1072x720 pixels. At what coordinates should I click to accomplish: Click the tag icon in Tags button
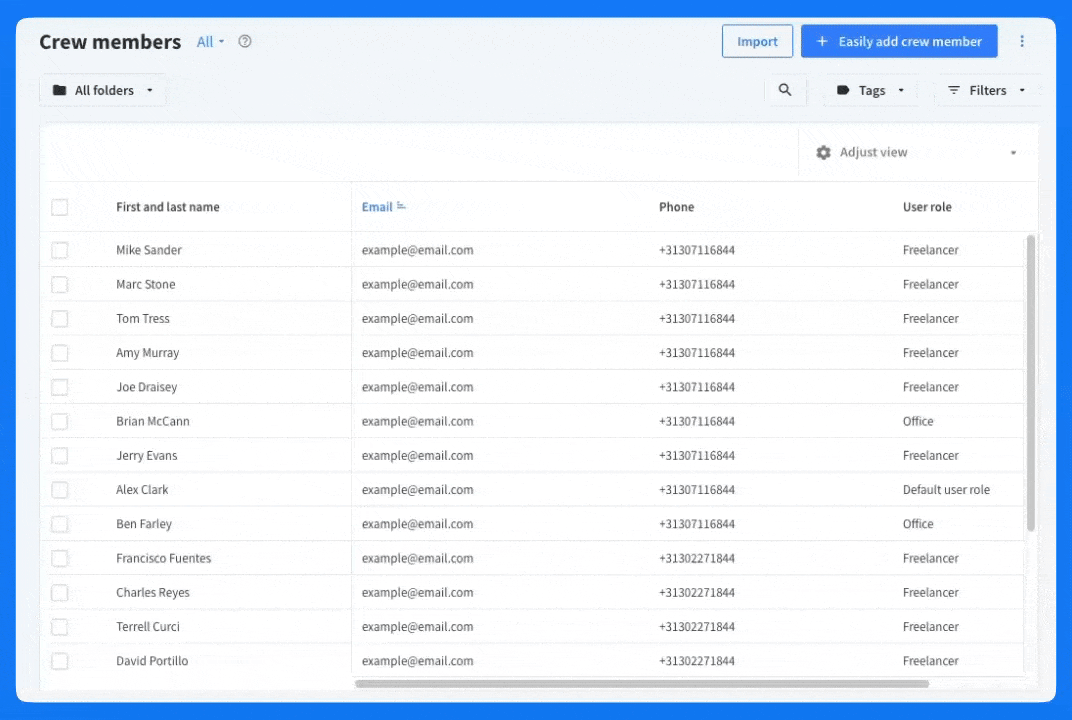(x=843, y=90)
